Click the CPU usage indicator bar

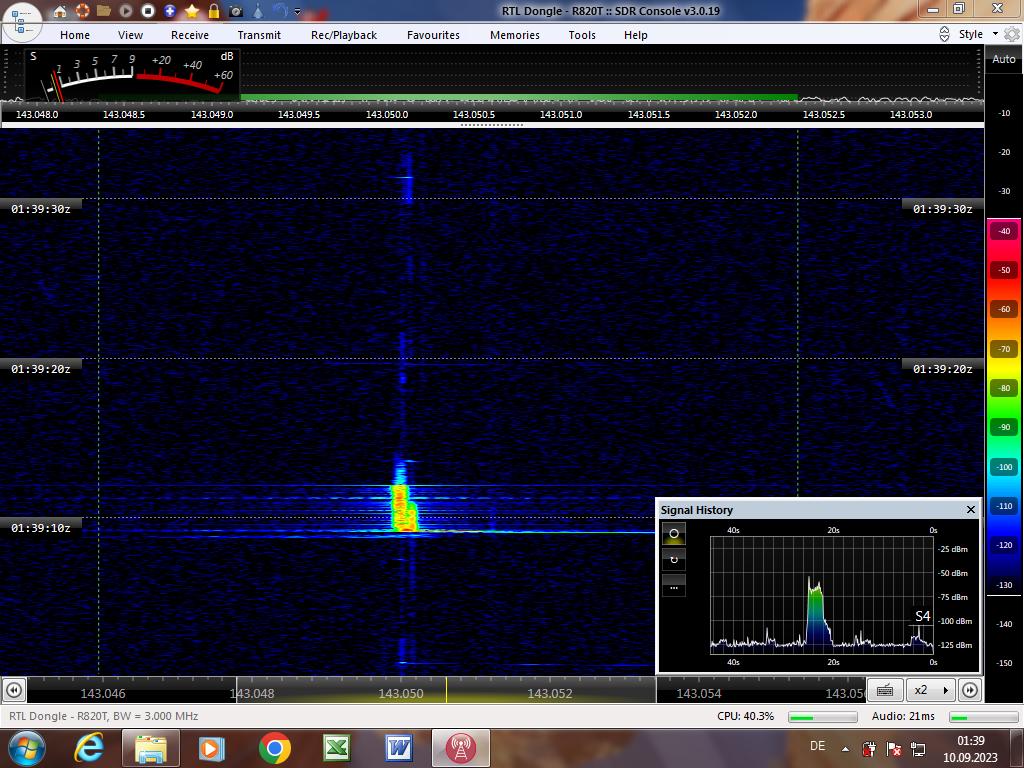click(822, 717)
